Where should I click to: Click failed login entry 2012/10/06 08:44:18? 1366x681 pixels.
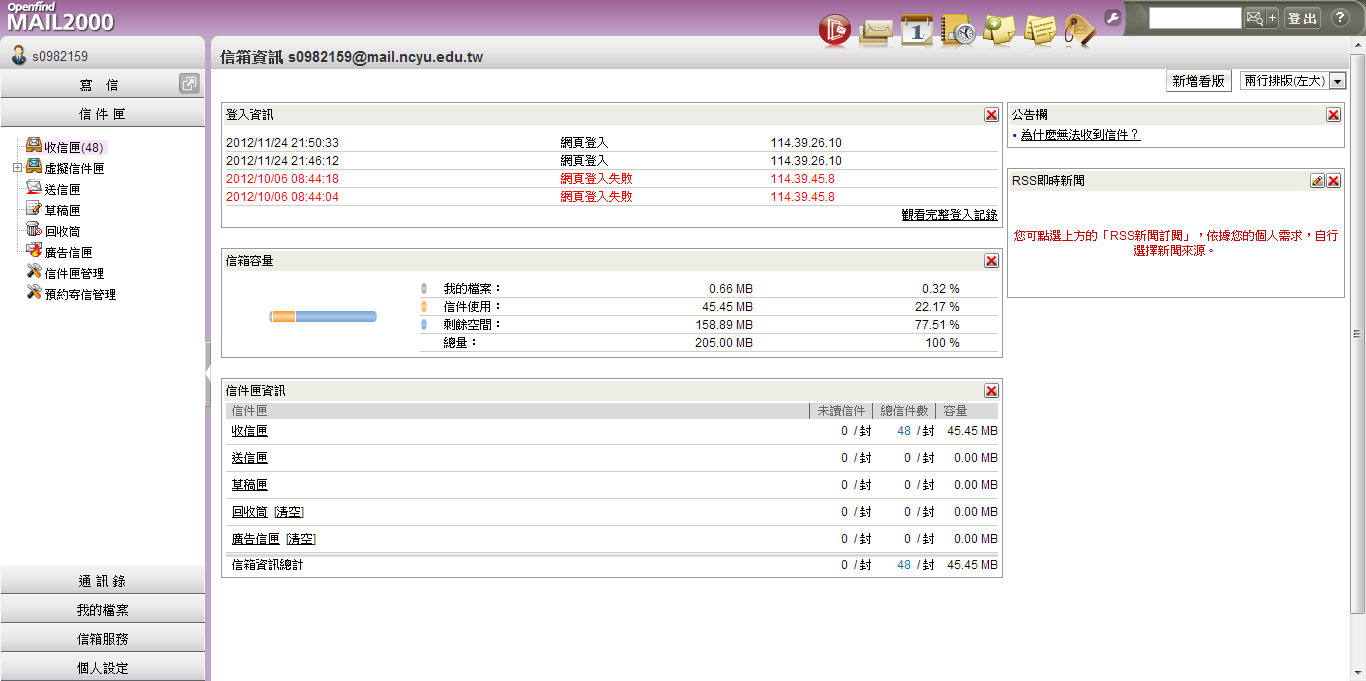pos(282,179)
